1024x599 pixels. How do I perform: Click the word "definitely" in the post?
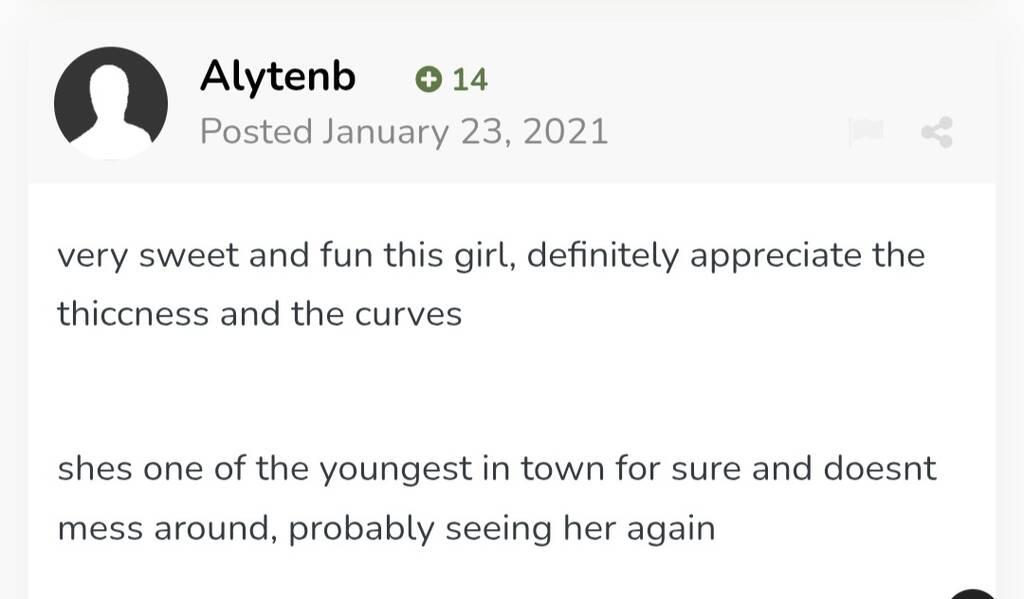603,256
